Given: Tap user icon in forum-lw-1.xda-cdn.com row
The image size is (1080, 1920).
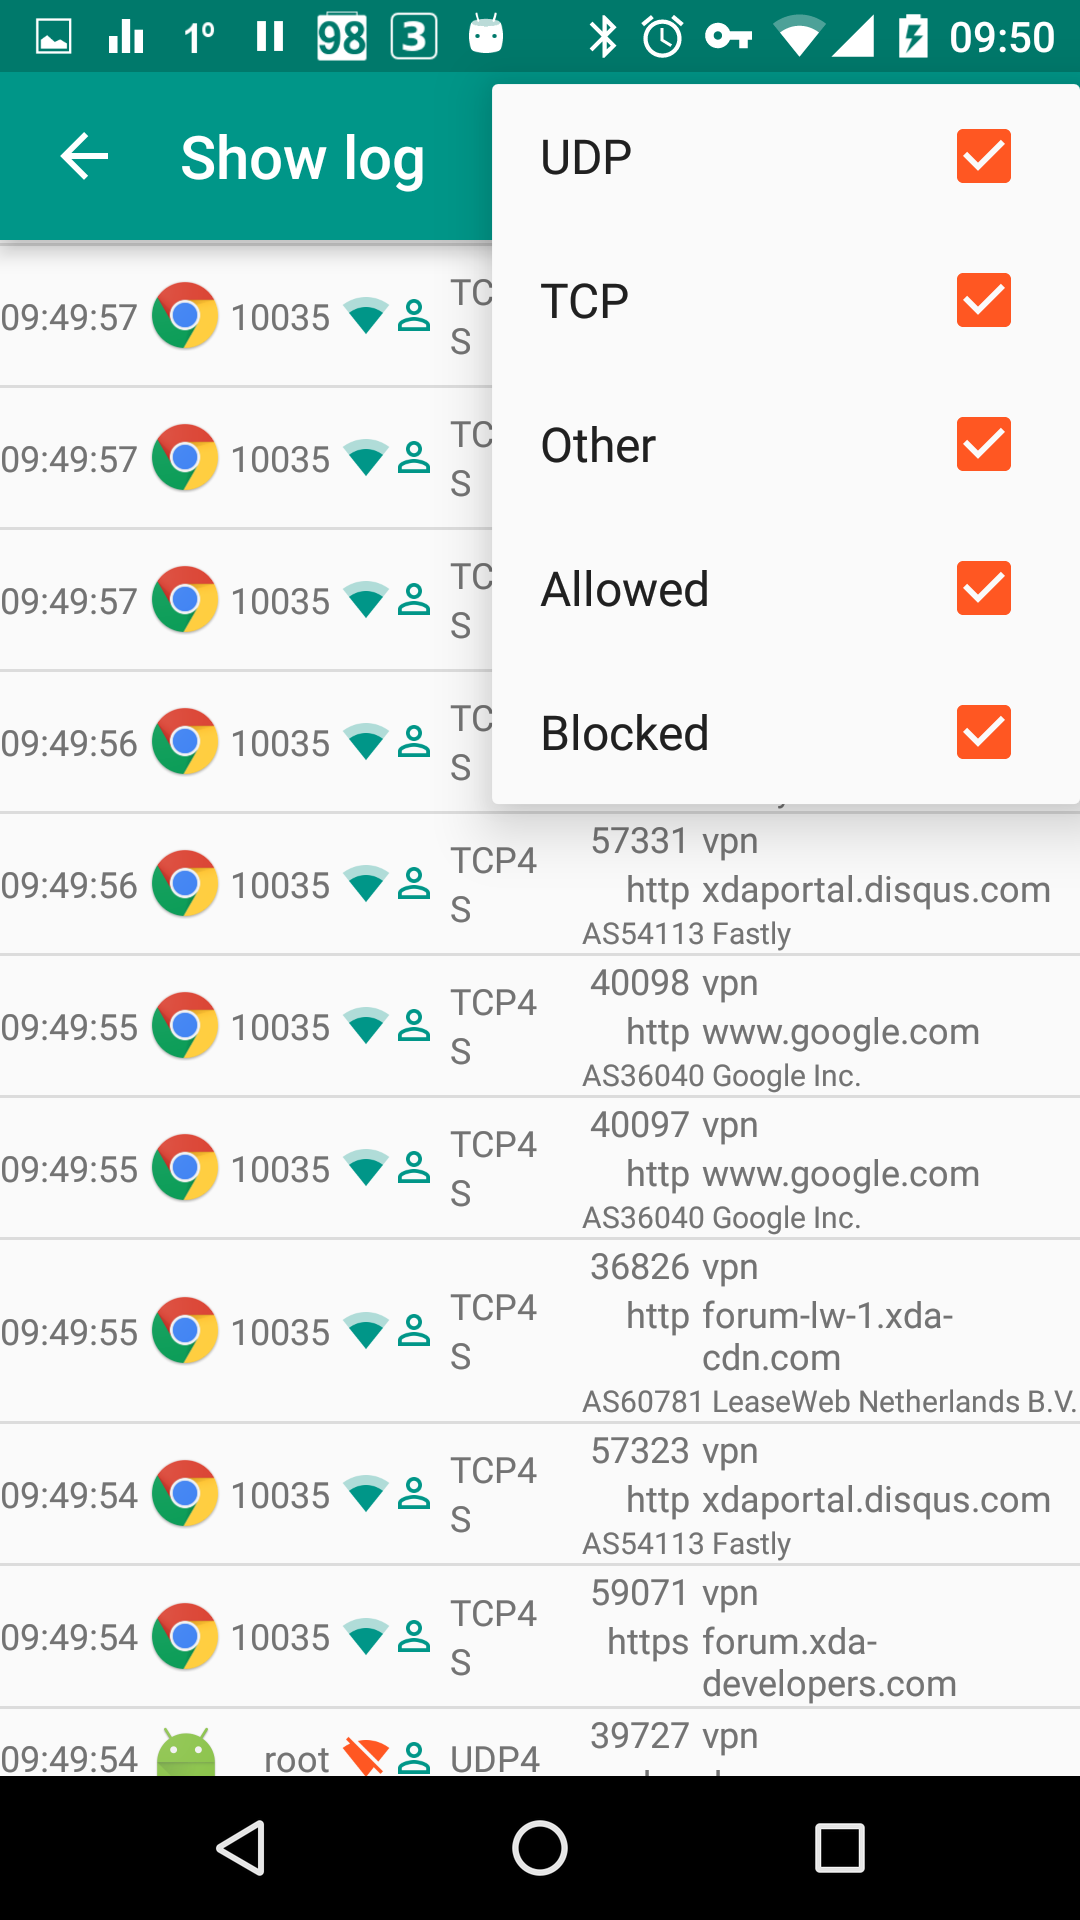Looking at the screenshot, I should (414, 1331).
